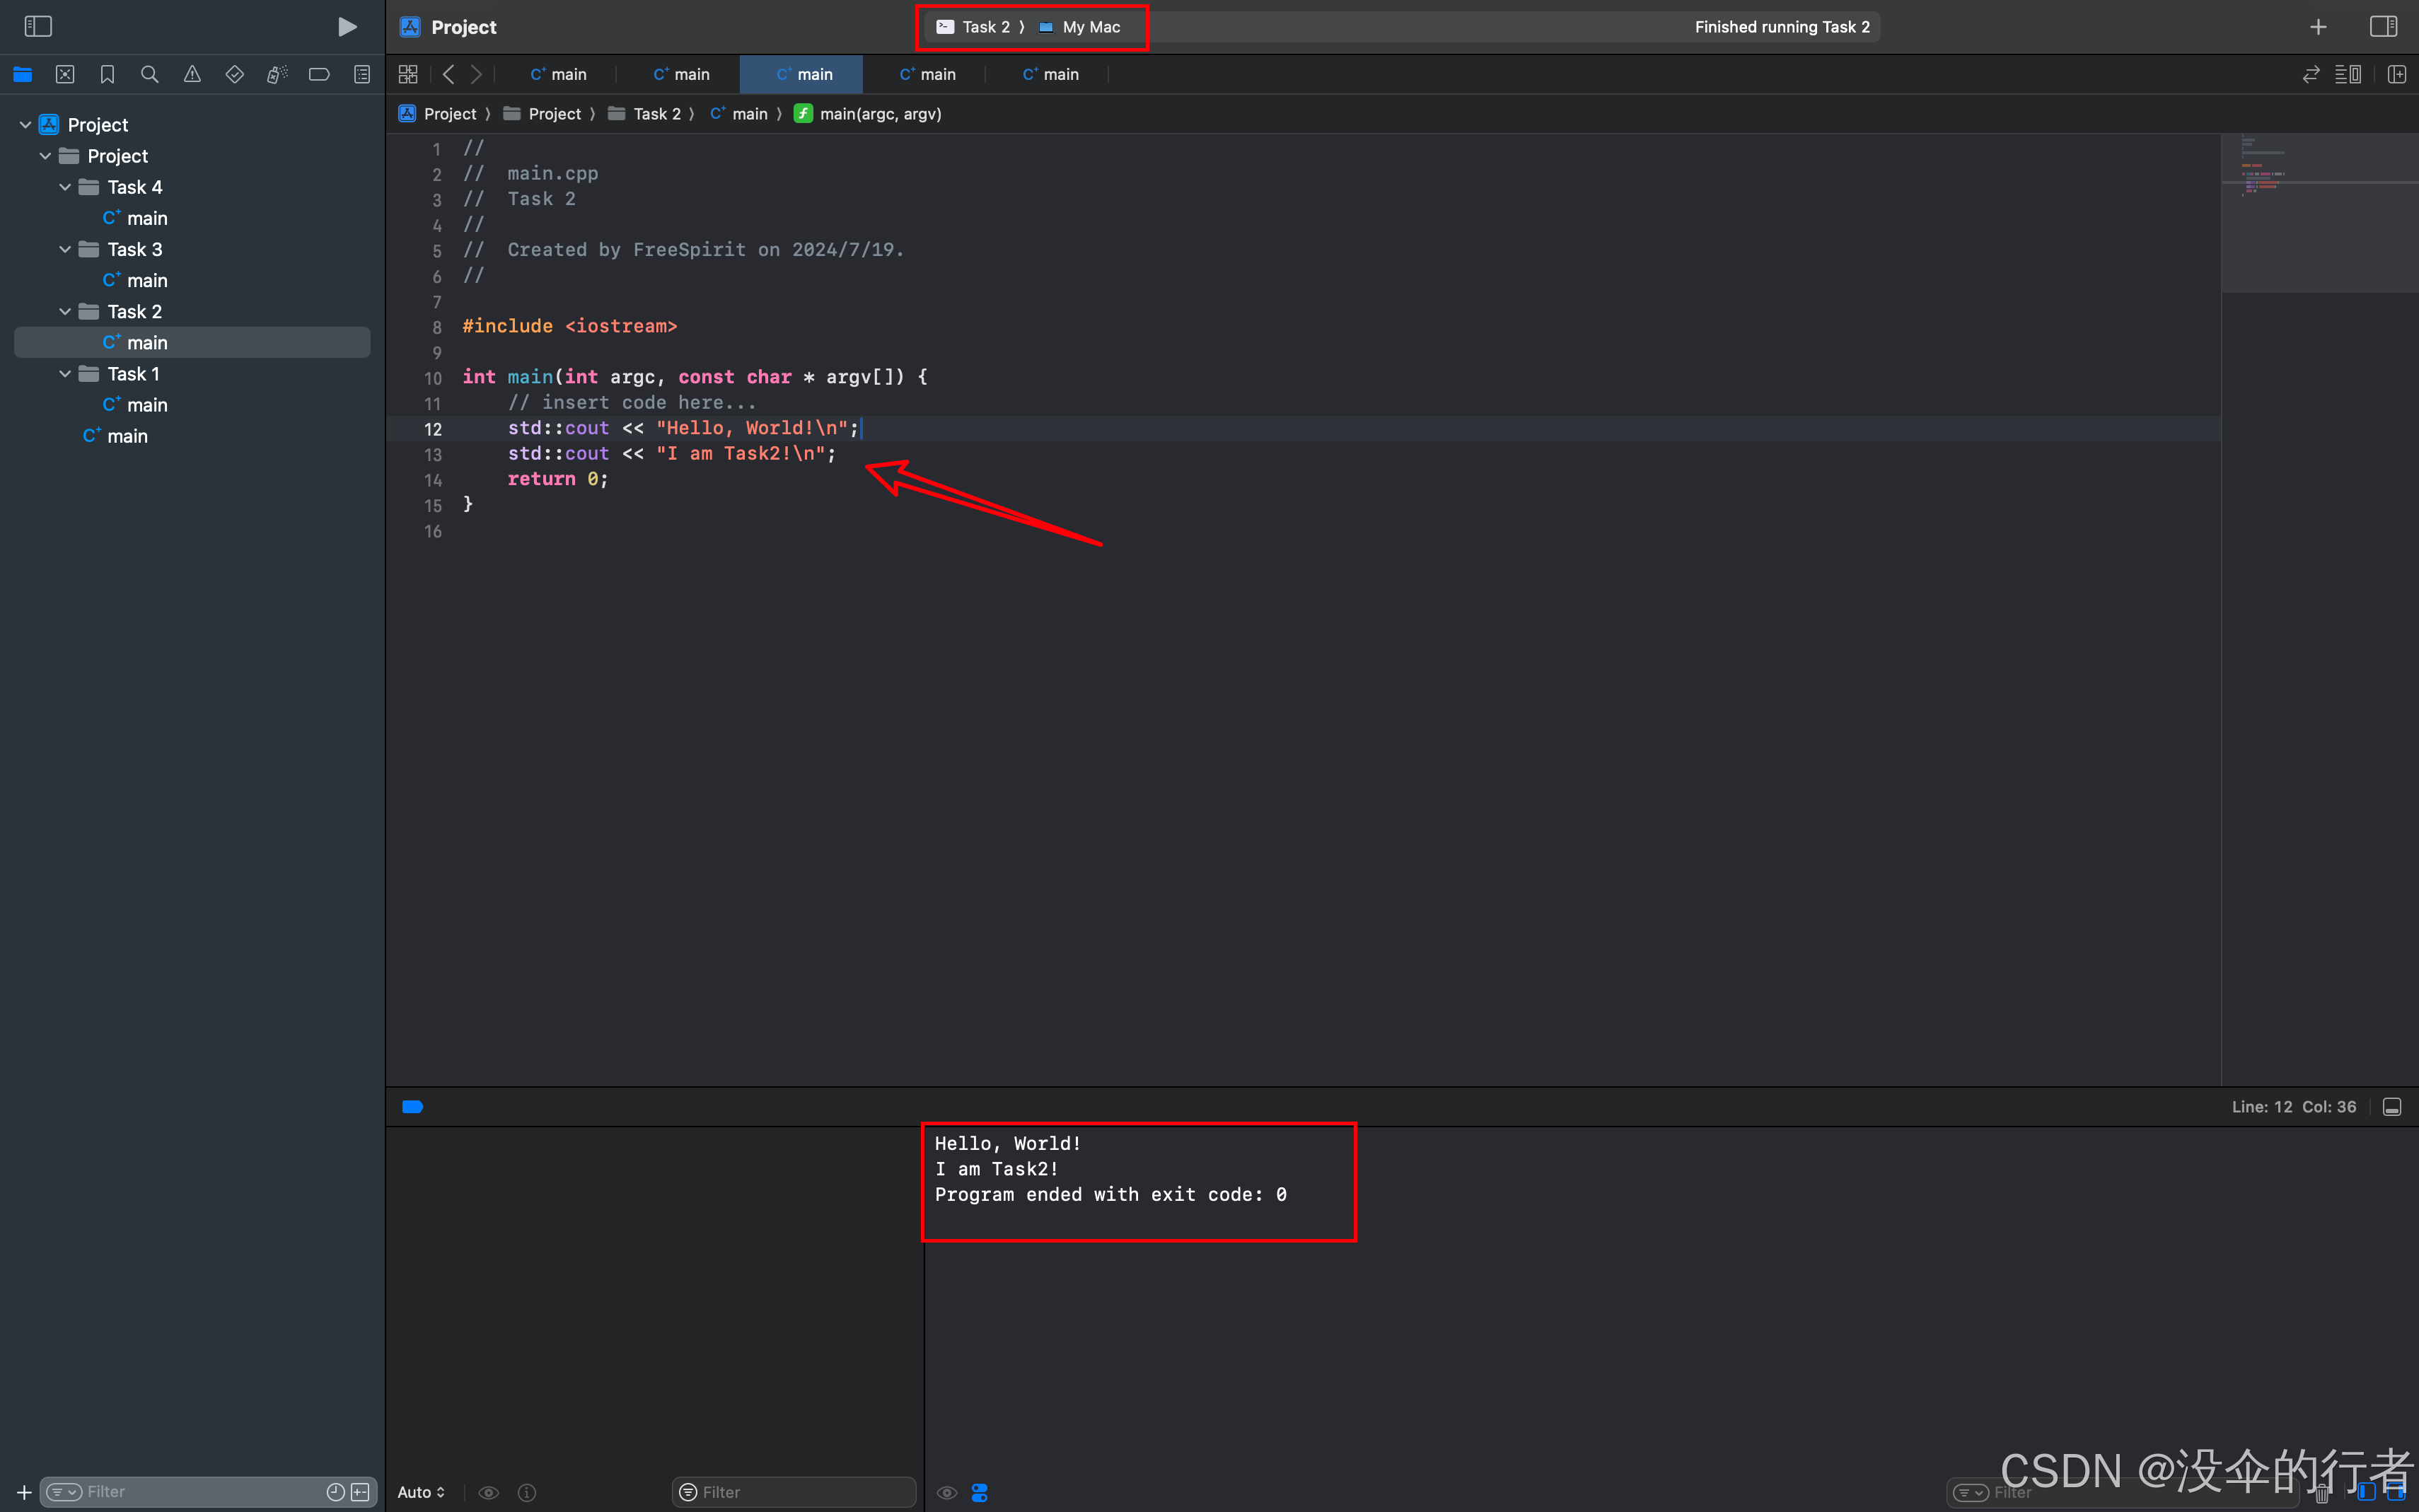Collapse the Task 2 folder
The image size is (2419, 1512).
coord(65,311)
